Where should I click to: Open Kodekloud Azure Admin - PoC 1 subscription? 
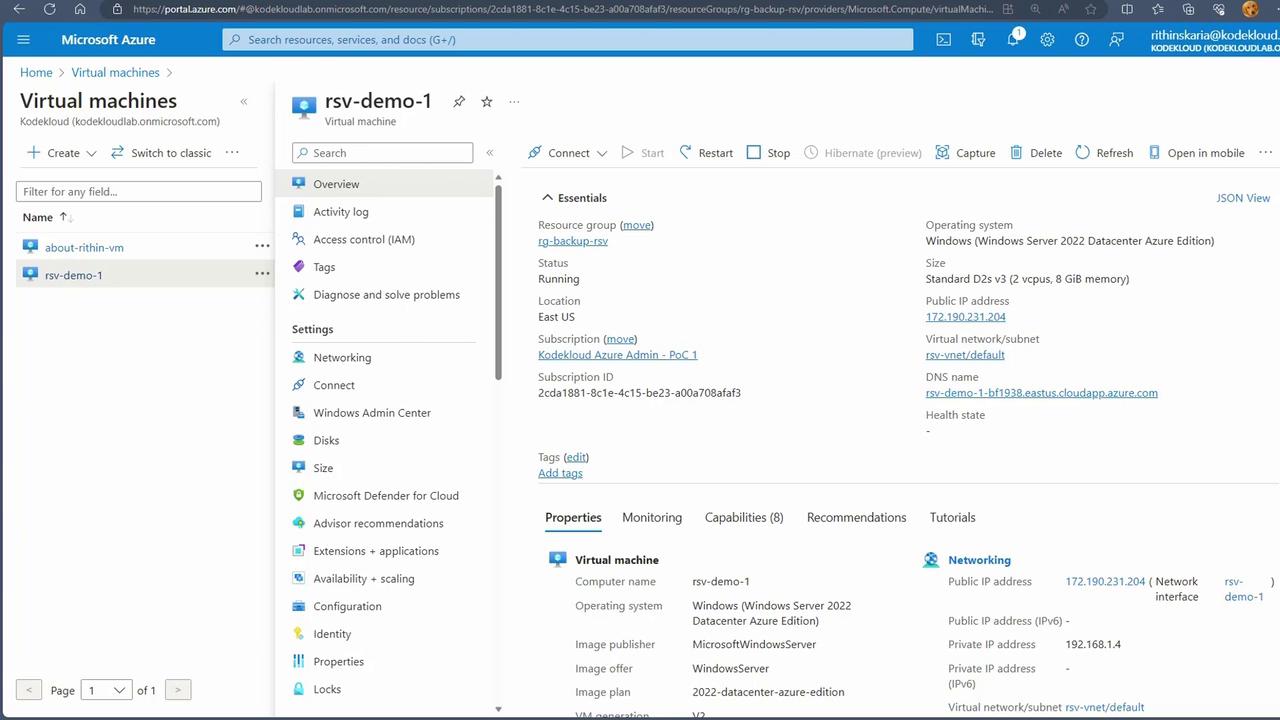pyautogui.click(x=618, y=355)
